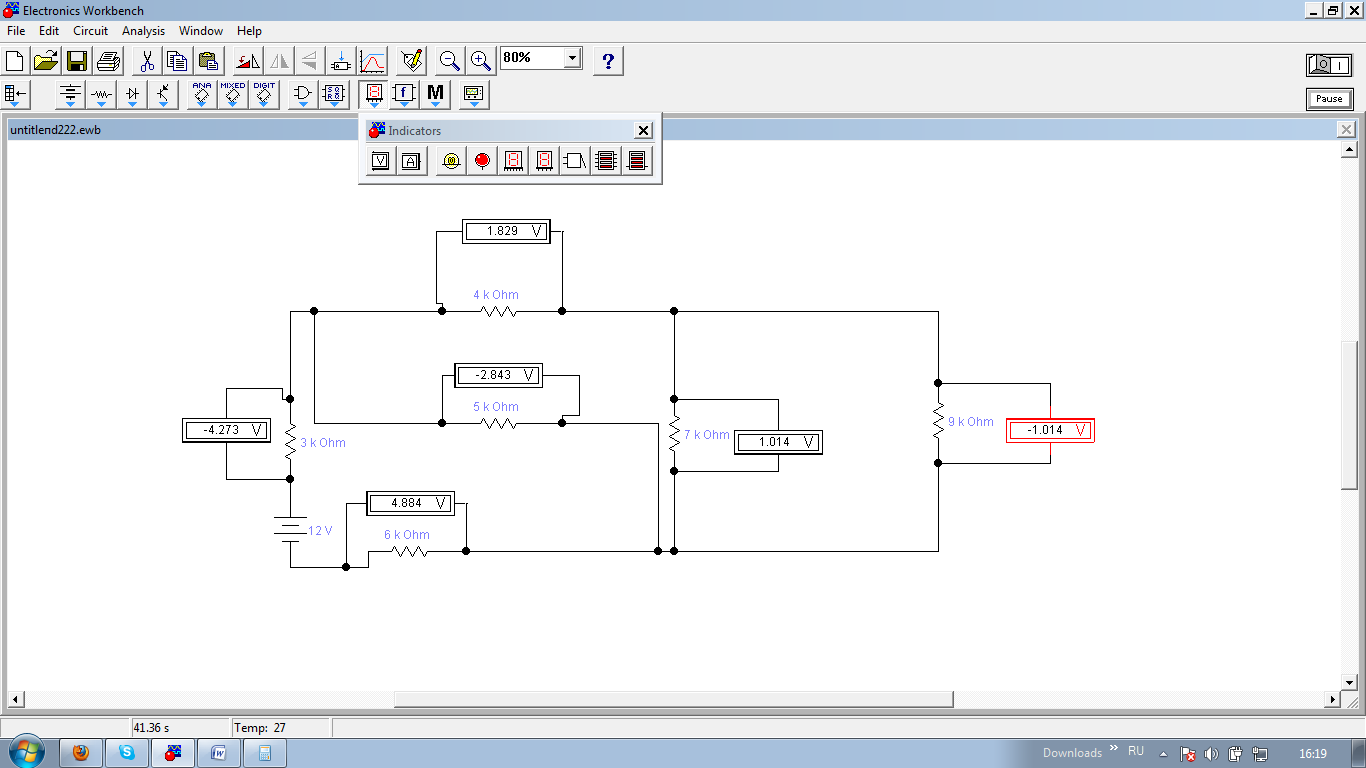The image size is (1366, 768).
Task: Open Calculator from the taskbar
Action: (265, 753)
